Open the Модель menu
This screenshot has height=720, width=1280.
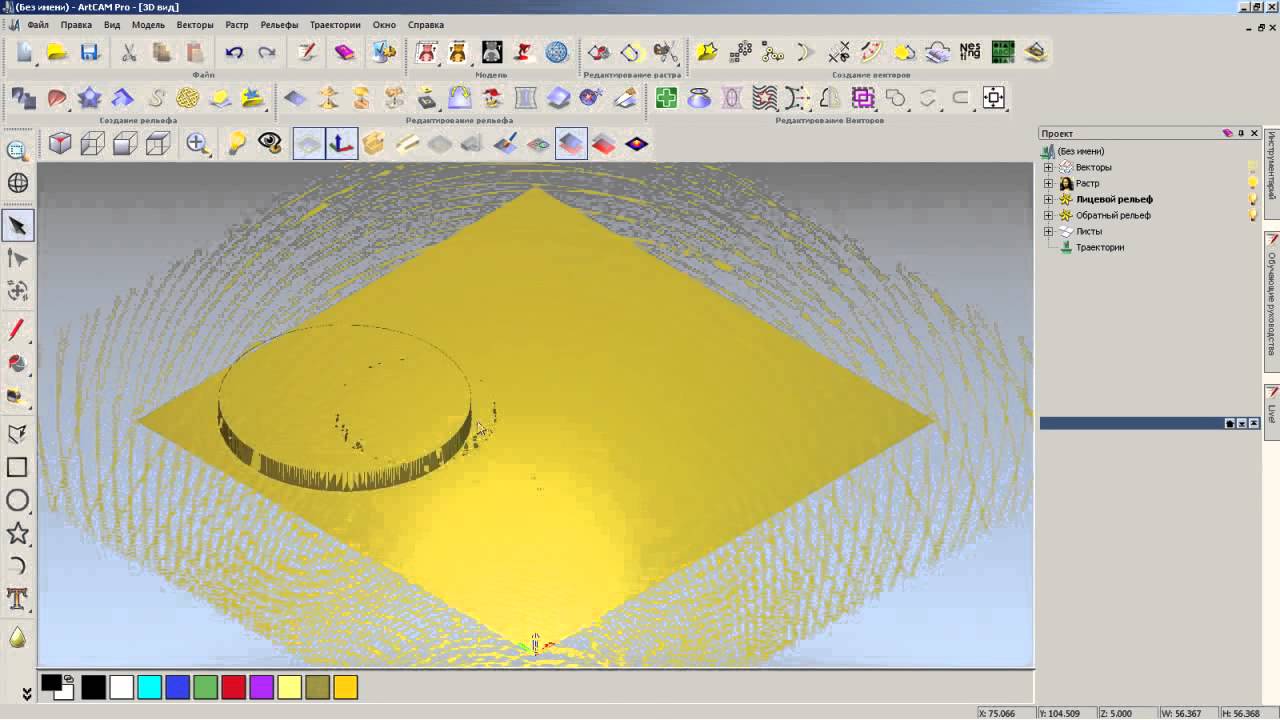(148, 24)
